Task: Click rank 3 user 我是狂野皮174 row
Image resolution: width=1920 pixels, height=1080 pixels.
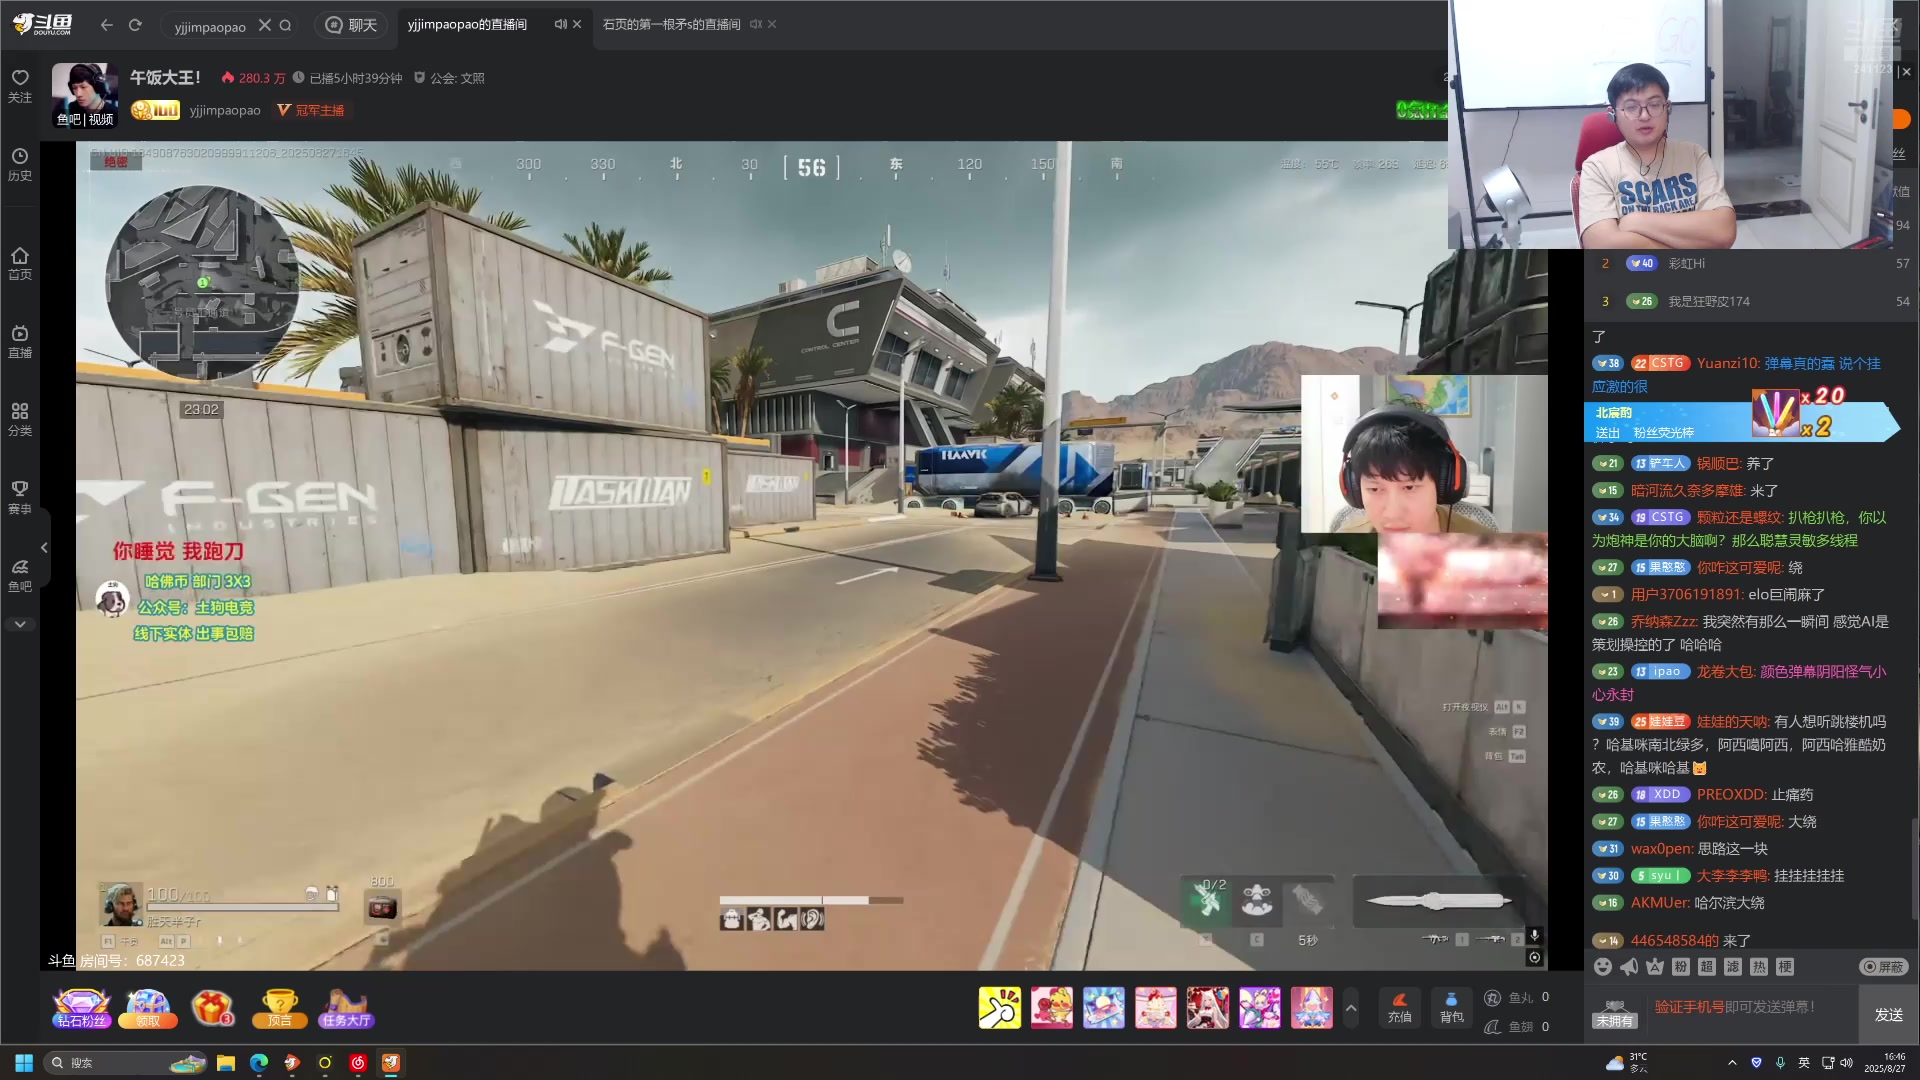Action: [x=1752, y=301]
